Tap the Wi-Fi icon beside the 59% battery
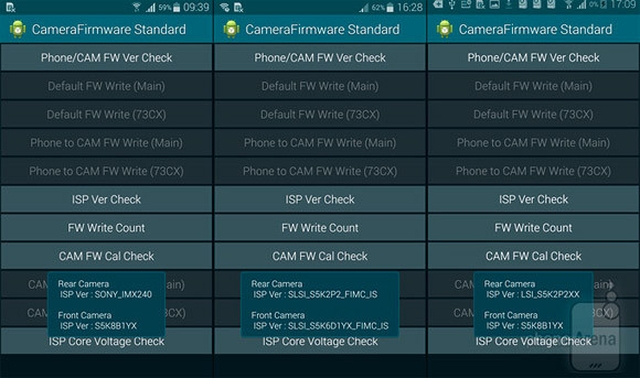 (137, 7)
